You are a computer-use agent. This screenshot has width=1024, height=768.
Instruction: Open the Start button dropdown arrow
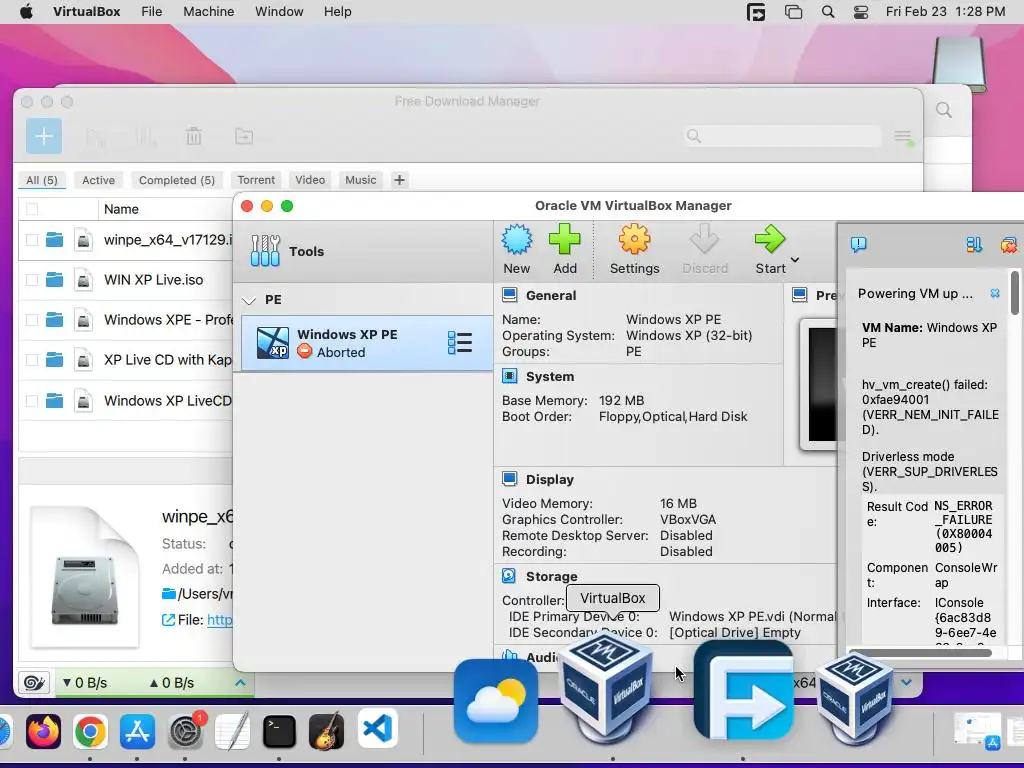pos(795,260)
